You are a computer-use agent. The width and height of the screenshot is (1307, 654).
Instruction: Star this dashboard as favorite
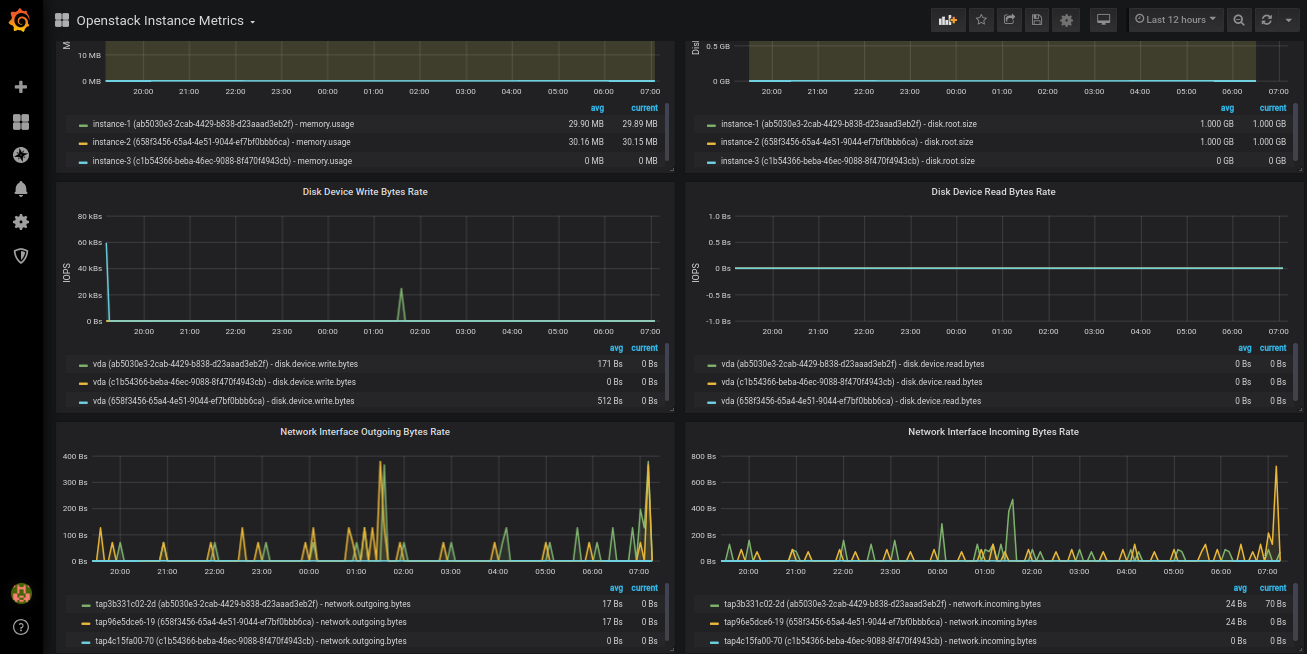[981, 20]
